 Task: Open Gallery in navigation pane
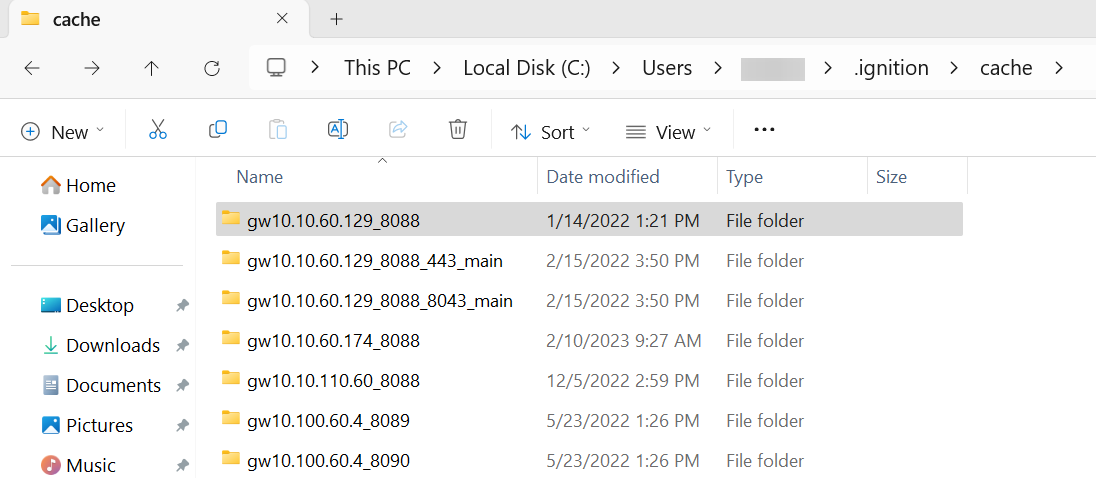(82, 225)
